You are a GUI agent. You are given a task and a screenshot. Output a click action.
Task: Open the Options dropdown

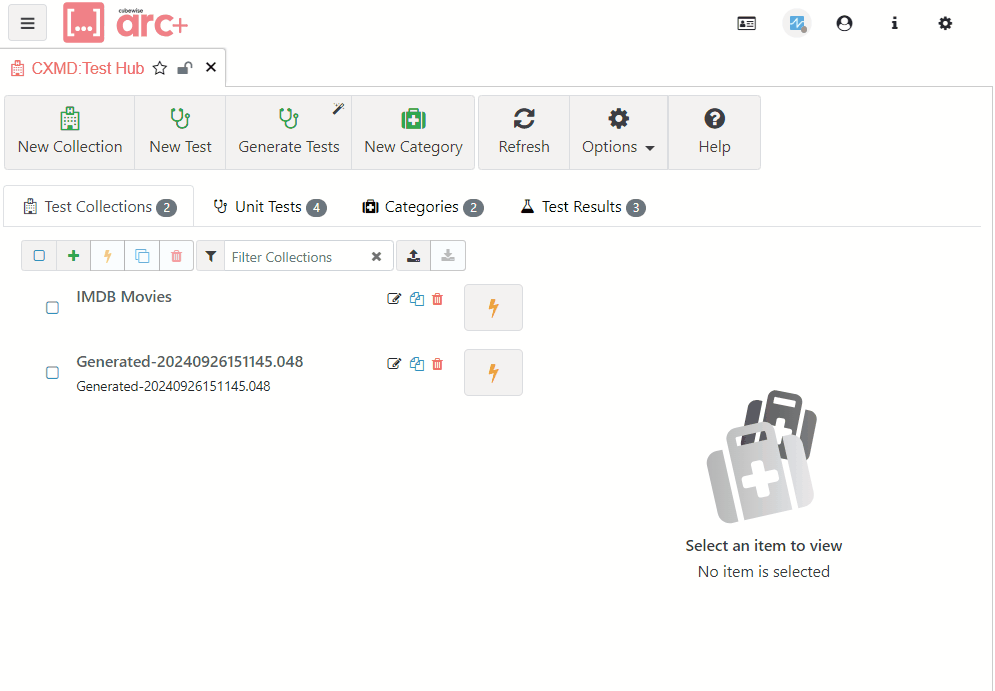pyautogui.click(x=619, y=133)
